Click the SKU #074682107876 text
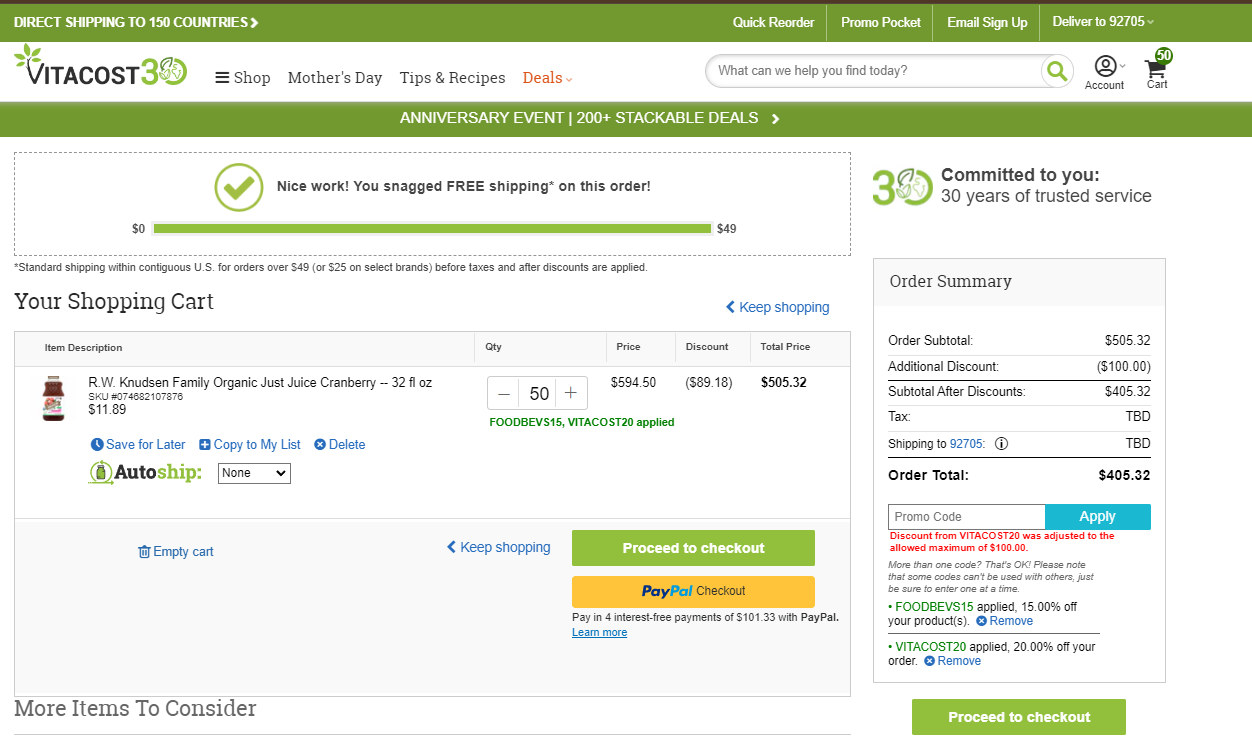The image size is (1252, 737). (x=136, y=397)
